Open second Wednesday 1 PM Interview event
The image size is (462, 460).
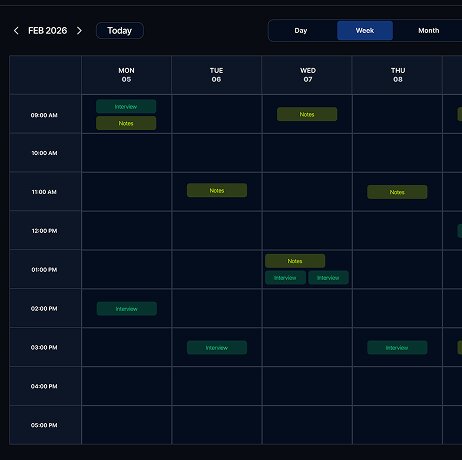(x=328, y=278)
